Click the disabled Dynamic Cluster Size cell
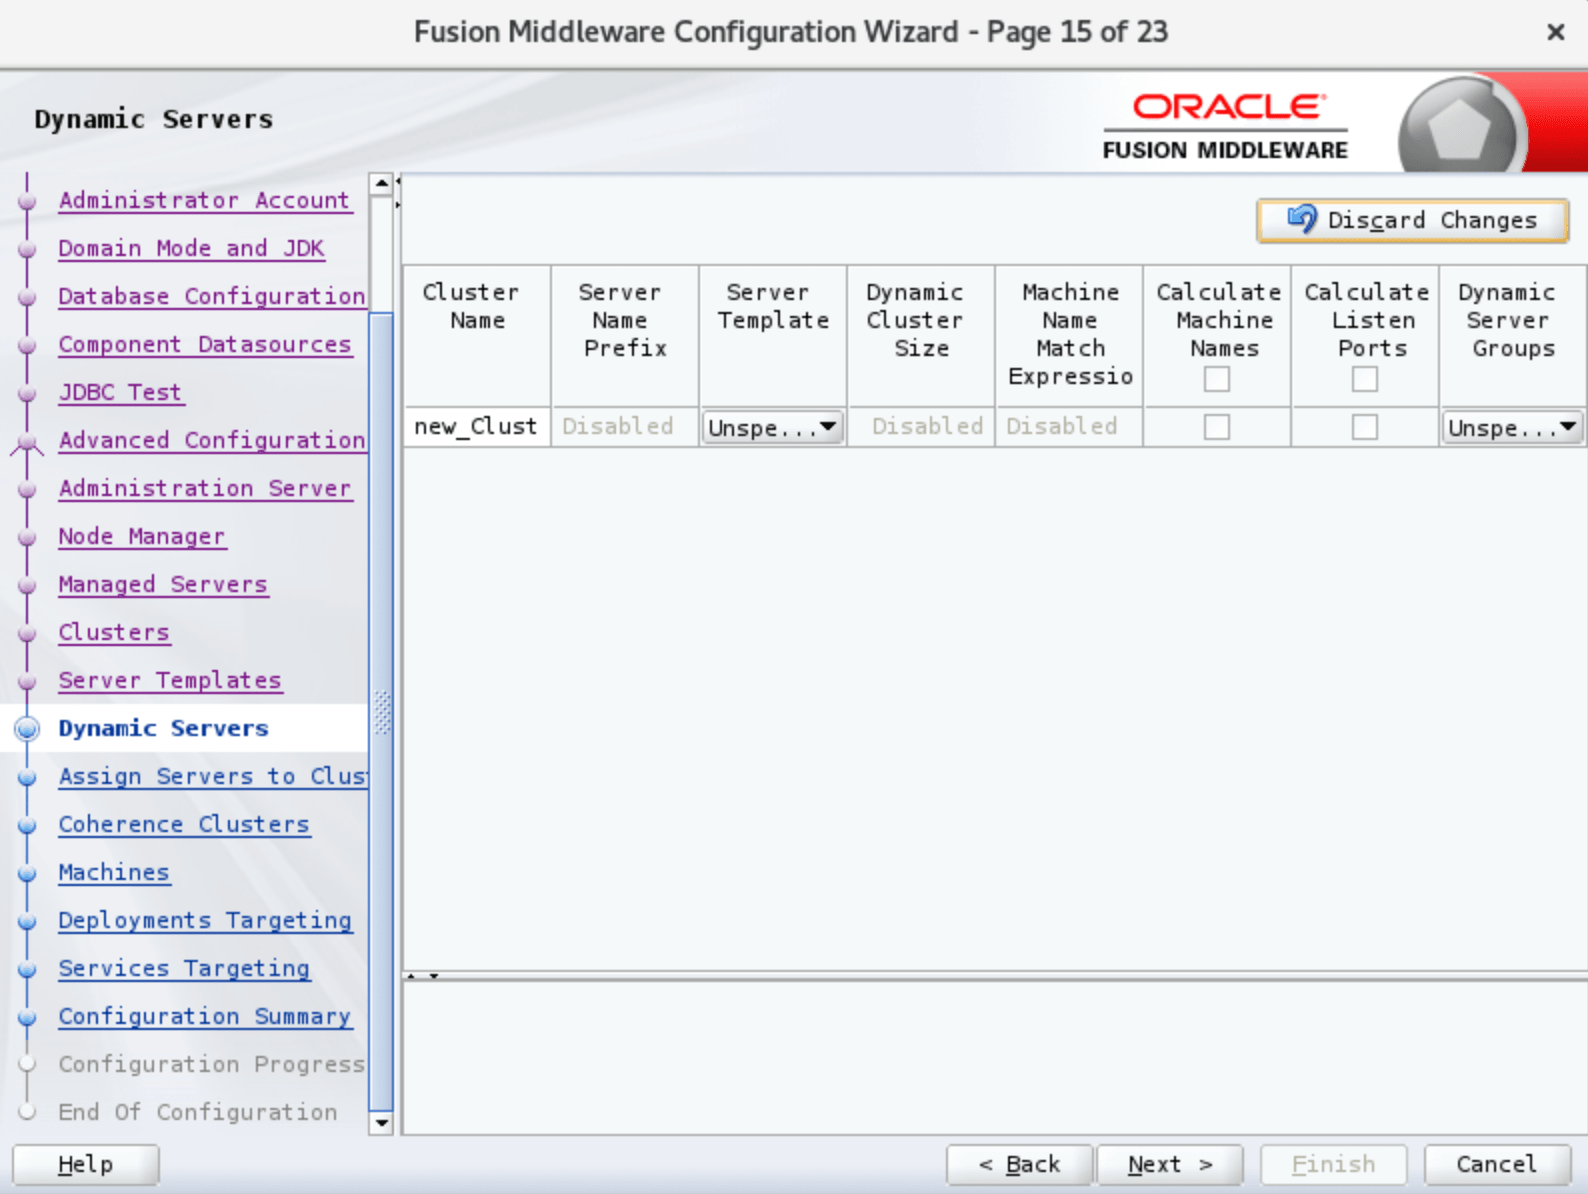 point(921,427)
